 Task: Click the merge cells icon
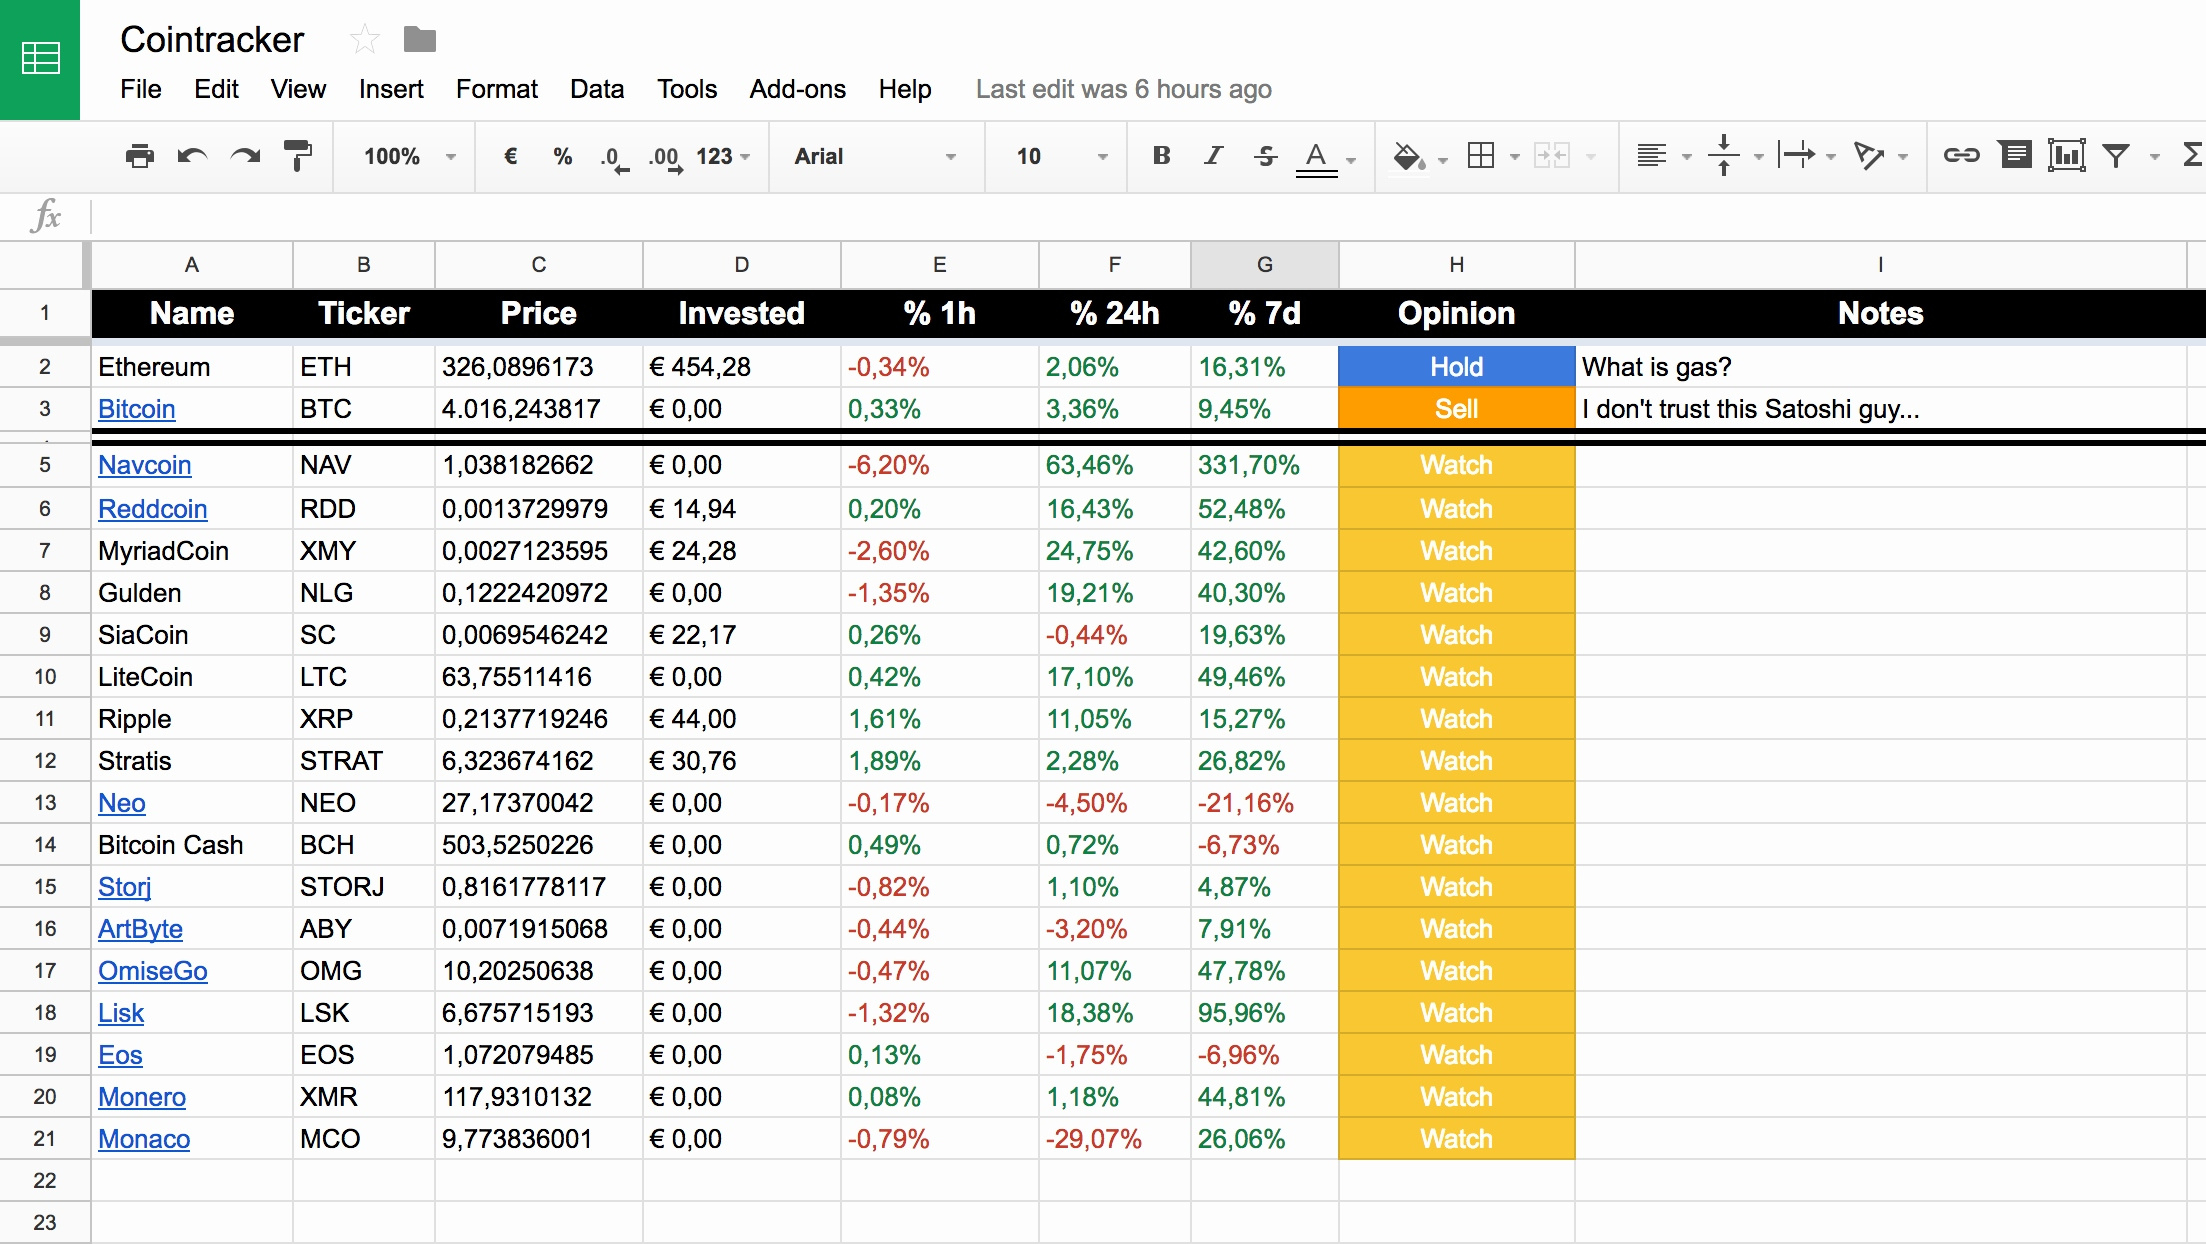click(x=1548, y=156)
